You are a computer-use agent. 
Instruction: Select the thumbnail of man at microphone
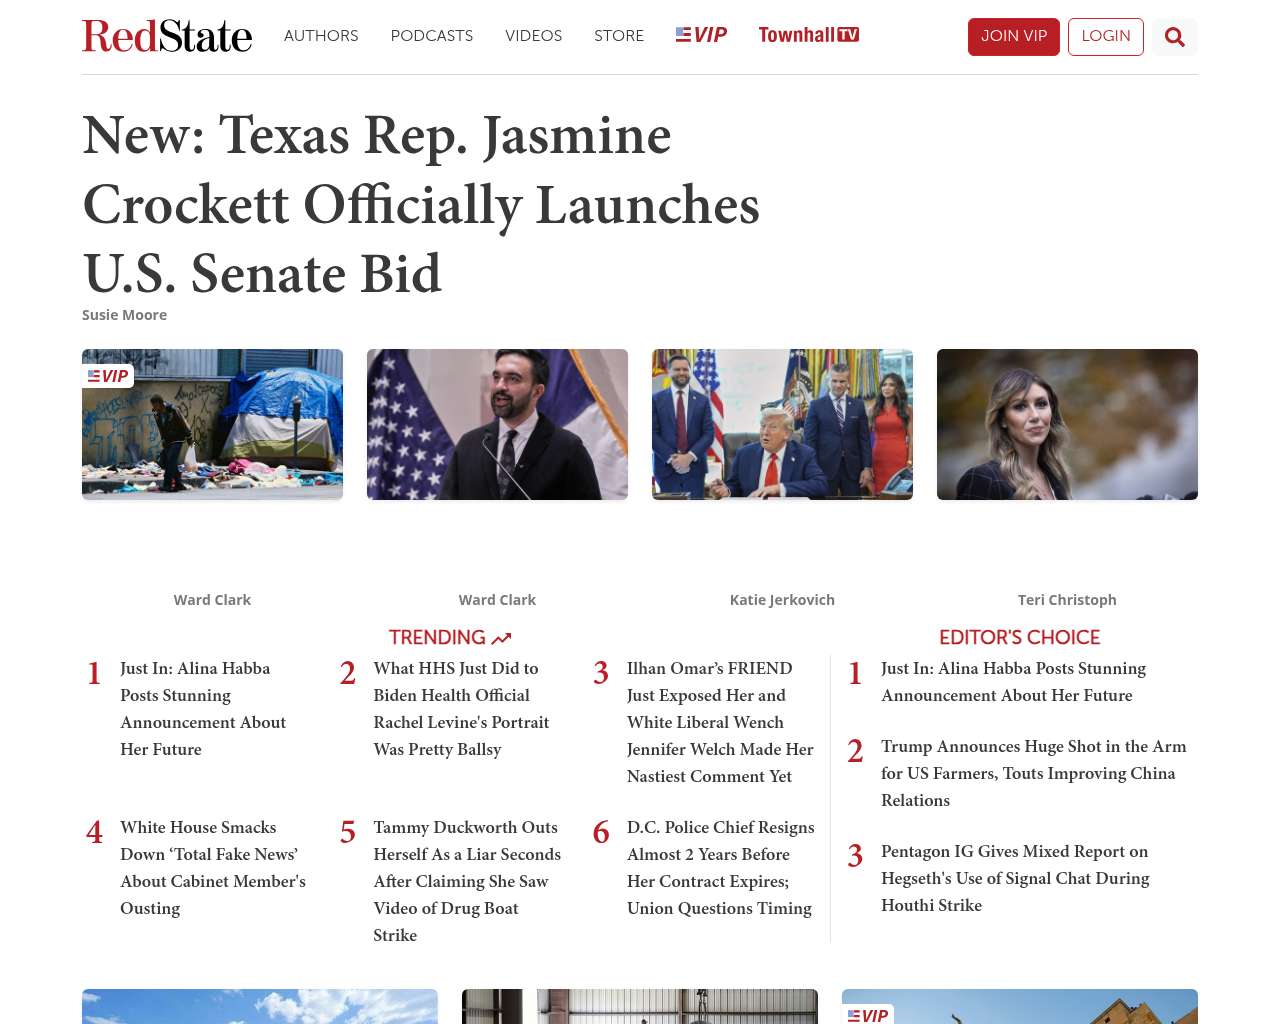click(x=497, y=424)
